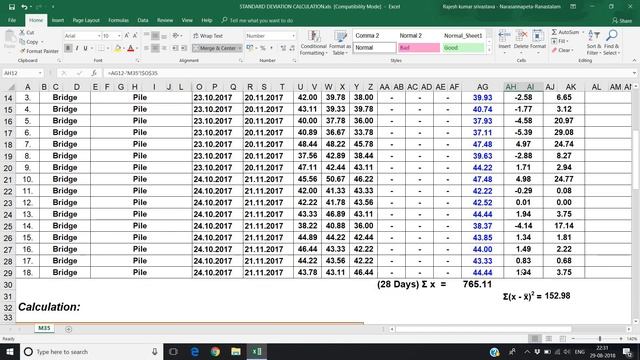640x360 pixels.
Task: Switch to Page Layout tab
Action: 86,20
